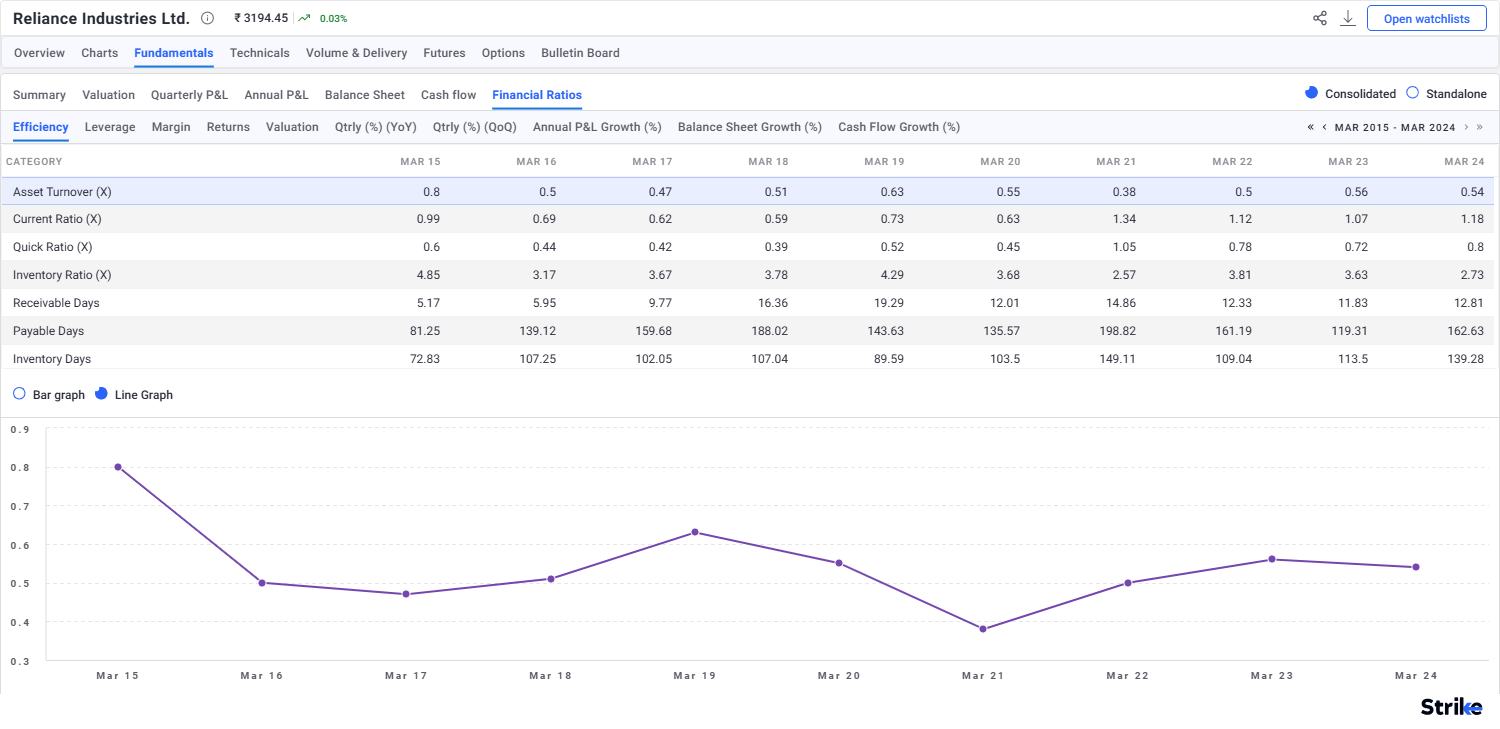This screenshot has height=729, width=1500.
Task: Select the Leverage ratio filter
Action: pos(110,127)
